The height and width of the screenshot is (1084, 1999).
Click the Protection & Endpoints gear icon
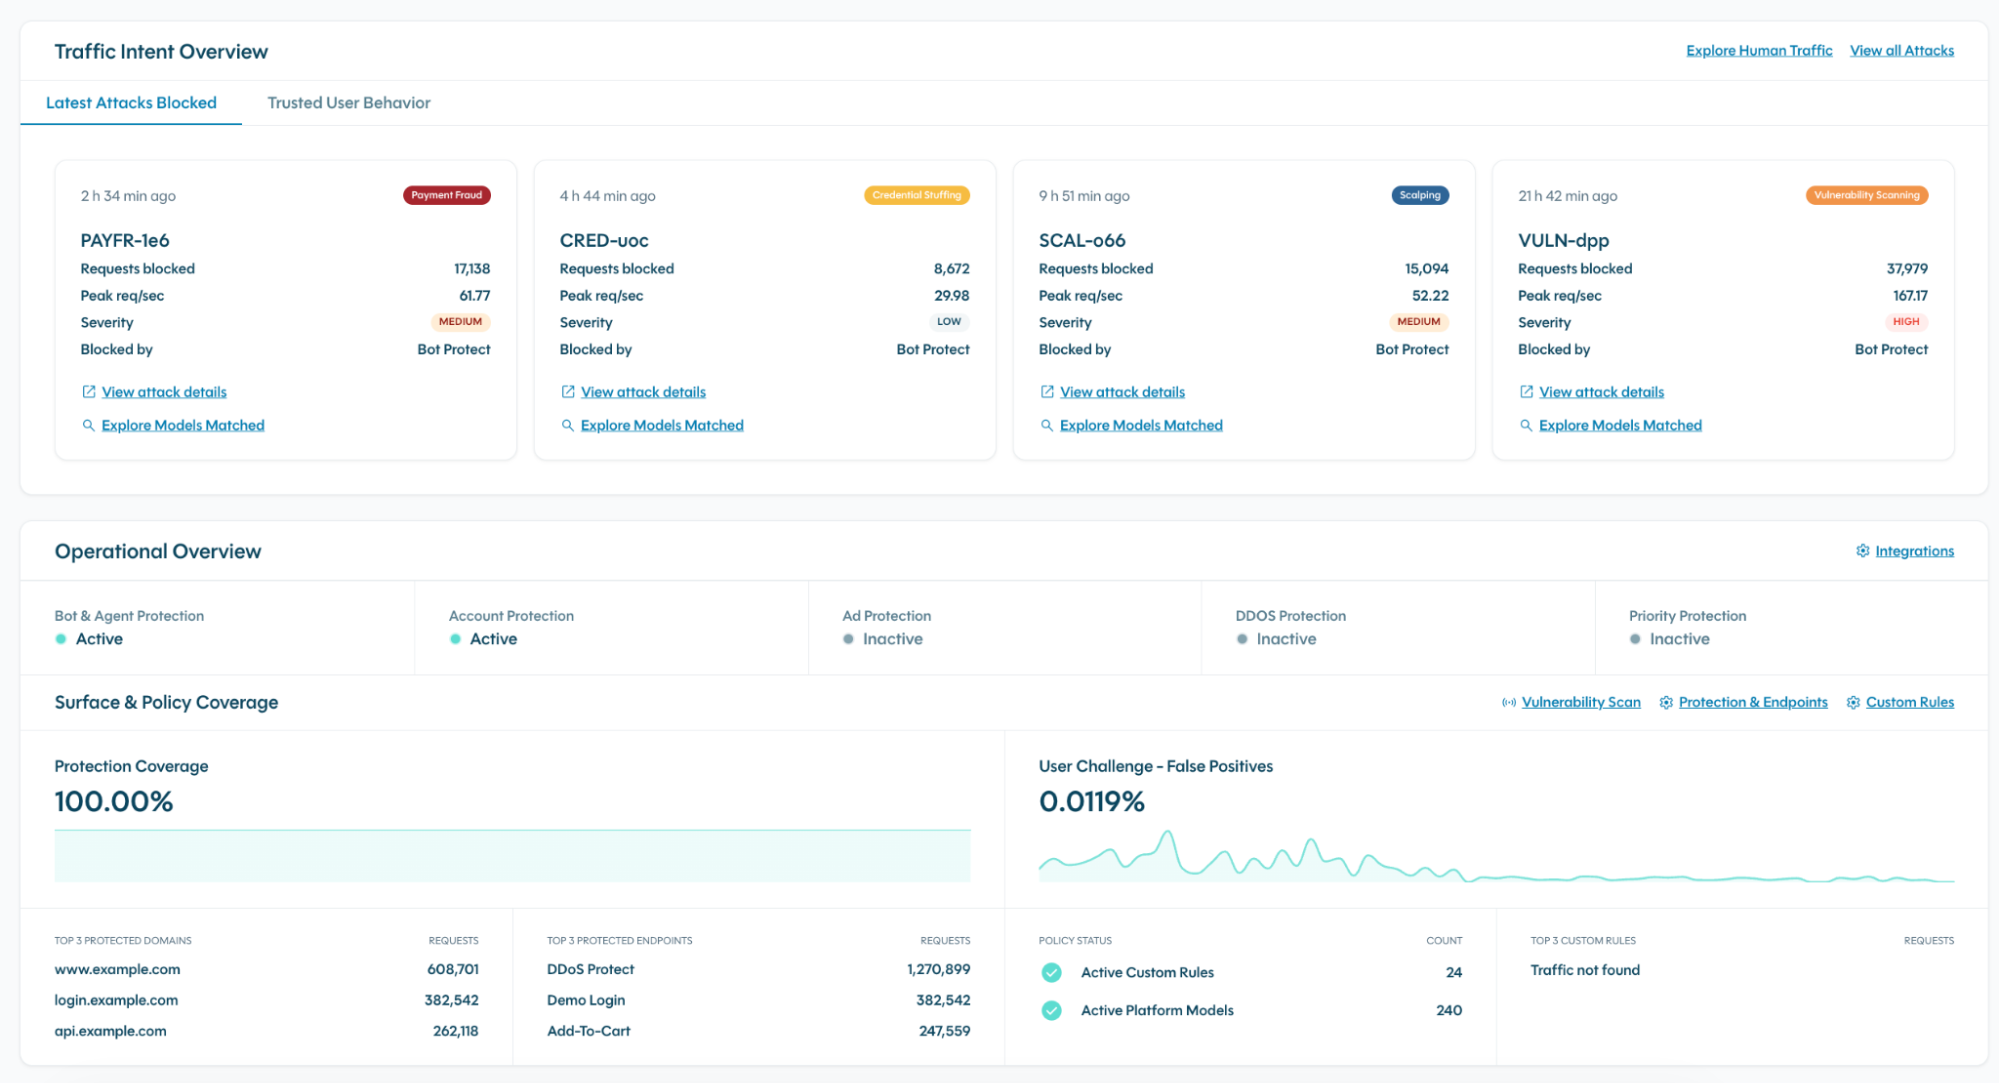1665,703
